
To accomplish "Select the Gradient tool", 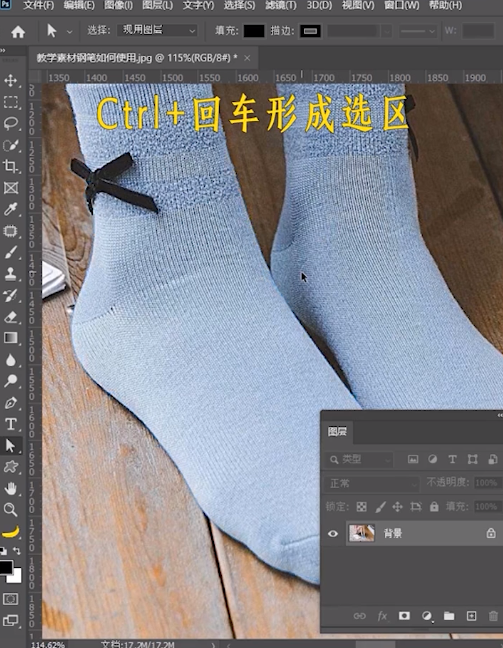I will point(11,338).
